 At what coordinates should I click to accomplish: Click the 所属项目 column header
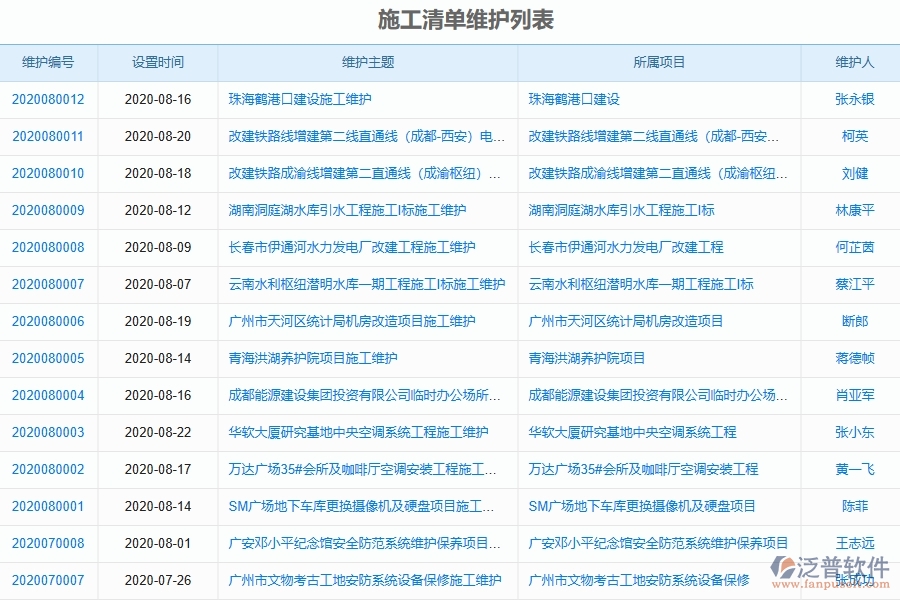pyautogui.click(x=659, y=62)
